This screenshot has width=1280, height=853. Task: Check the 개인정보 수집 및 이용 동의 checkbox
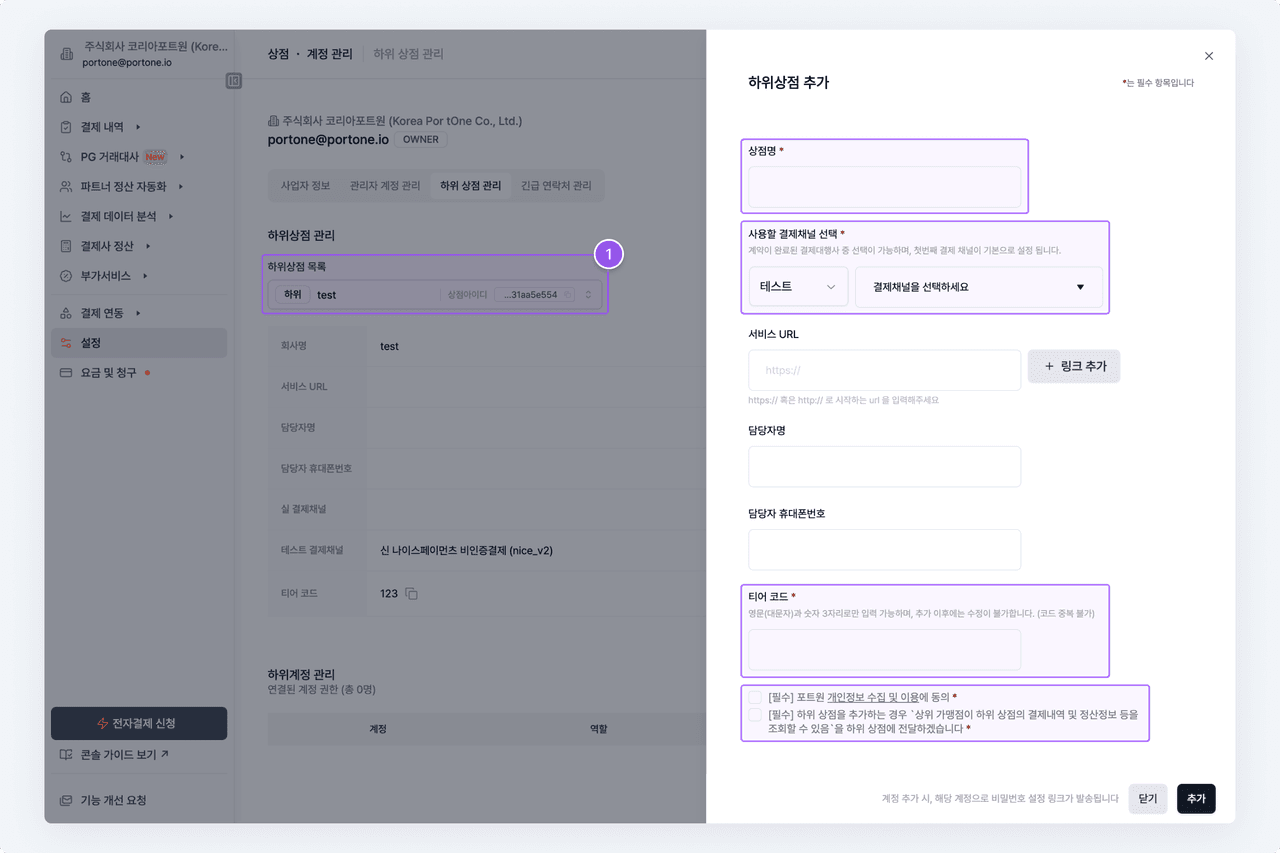pos(755,697)
